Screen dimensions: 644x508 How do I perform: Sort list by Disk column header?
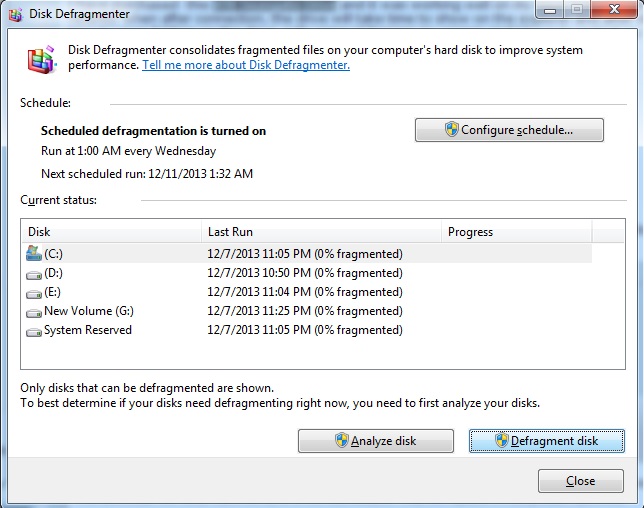[x=110, y=232]
